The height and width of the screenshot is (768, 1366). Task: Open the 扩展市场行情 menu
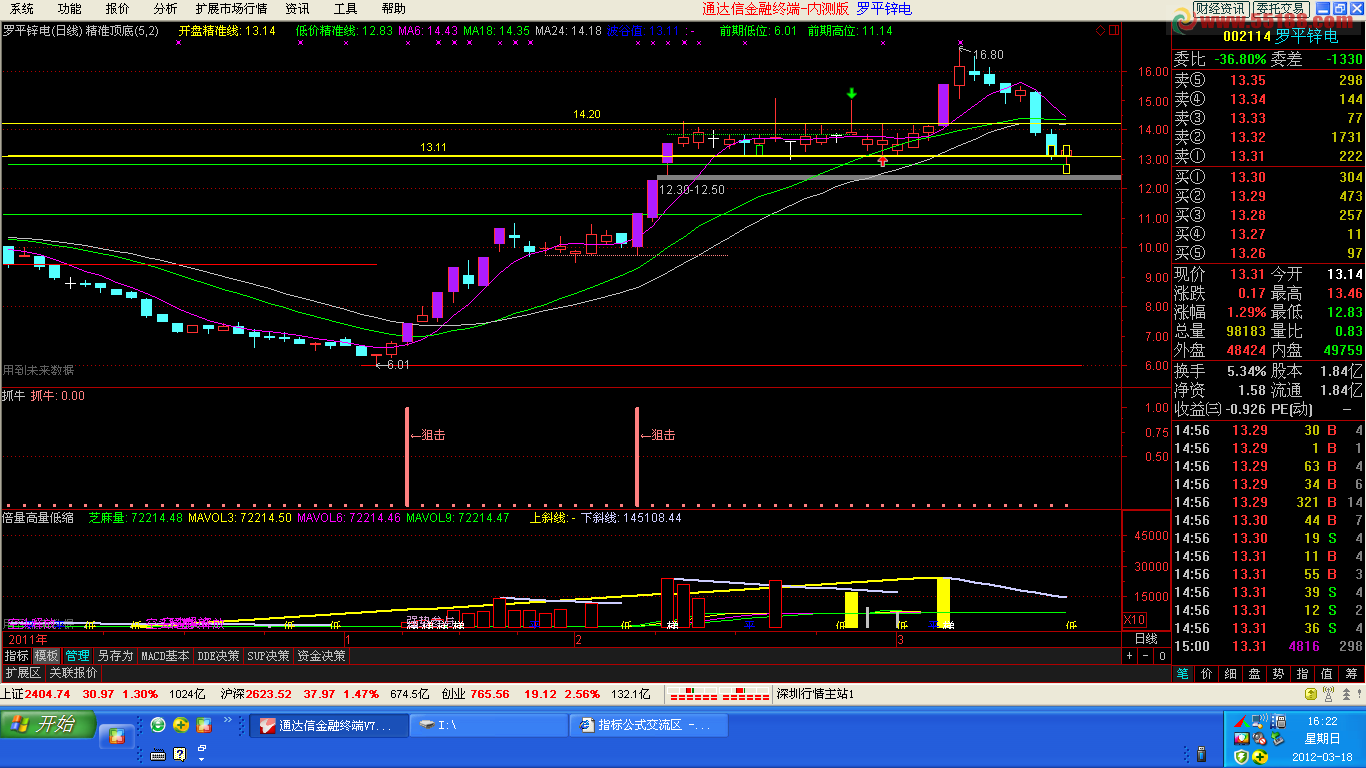point(231,8)
